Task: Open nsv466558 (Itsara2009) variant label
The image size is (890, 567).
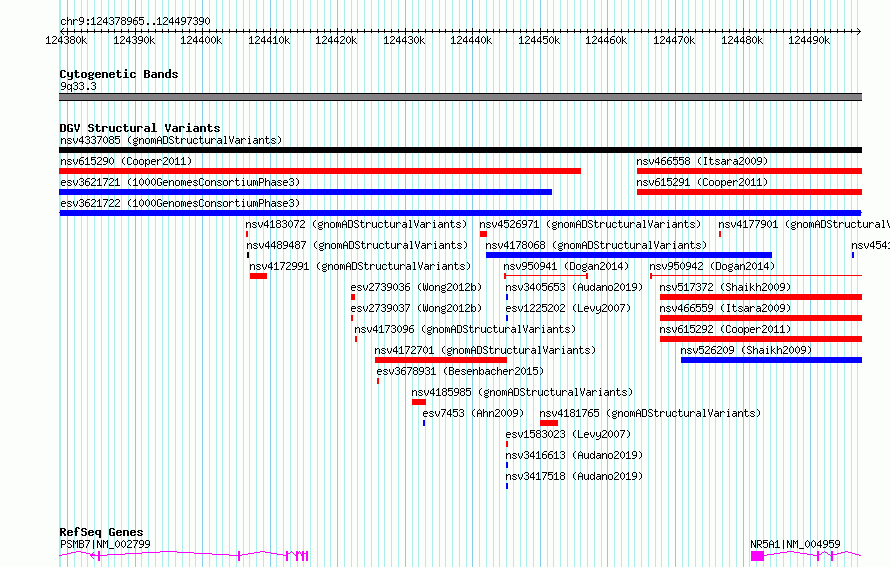Action: click(x=702, y=161)
